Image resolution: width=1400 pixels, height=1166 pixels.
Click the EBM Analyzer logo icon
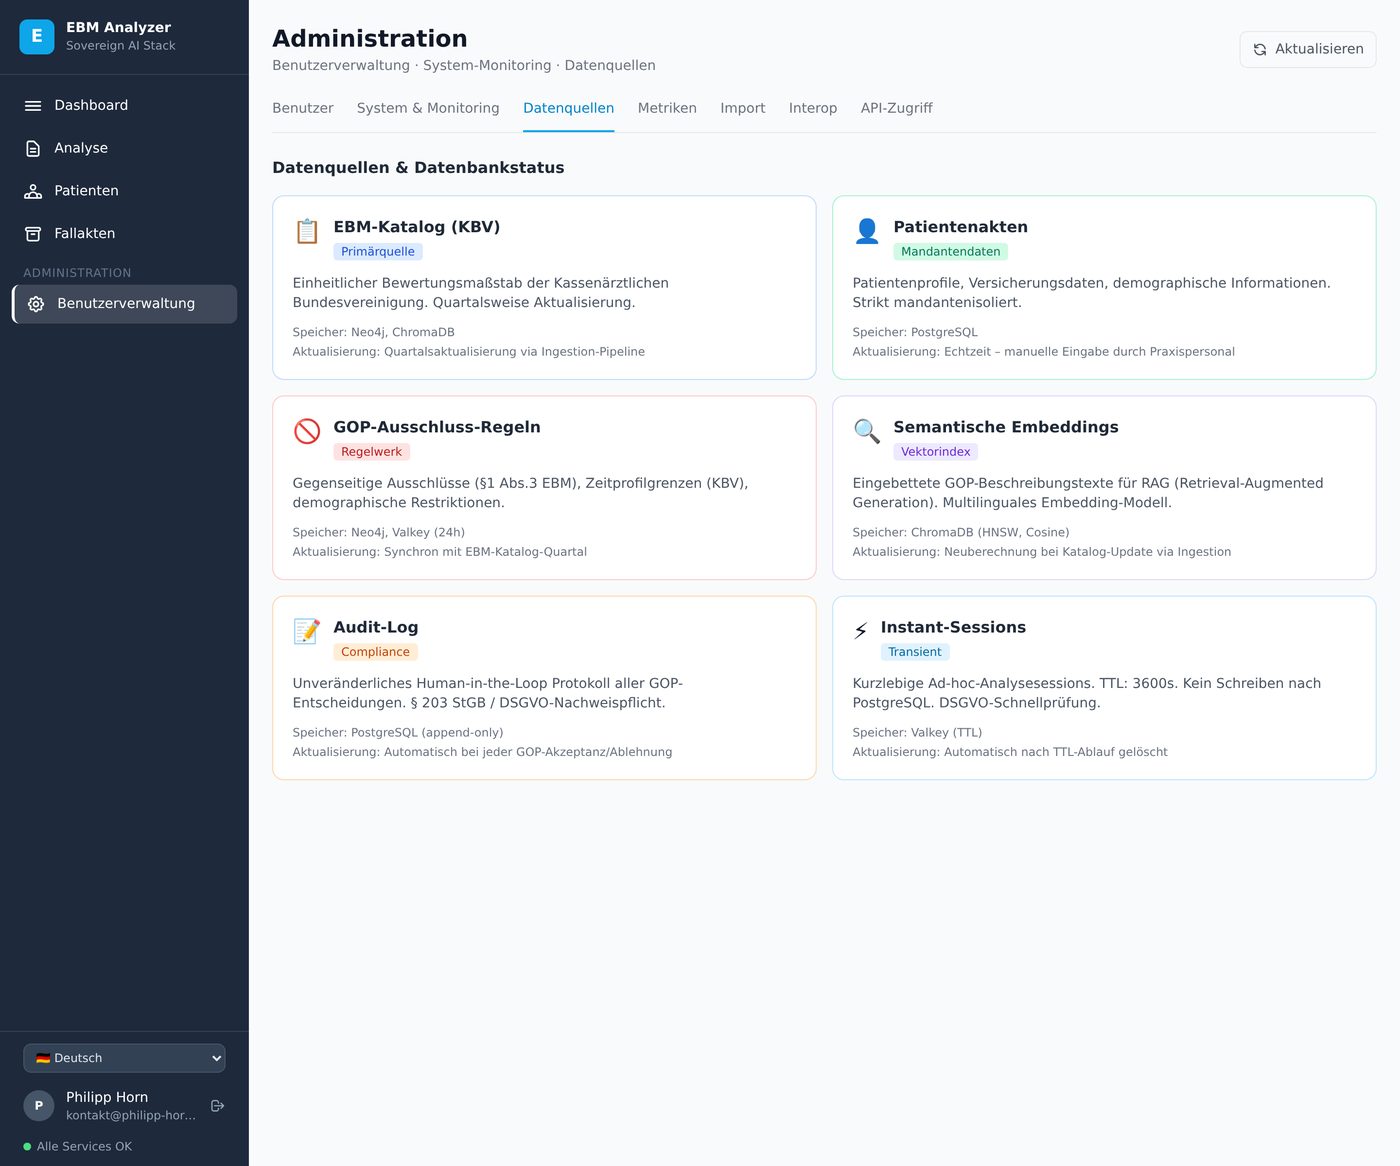[37, 37]
